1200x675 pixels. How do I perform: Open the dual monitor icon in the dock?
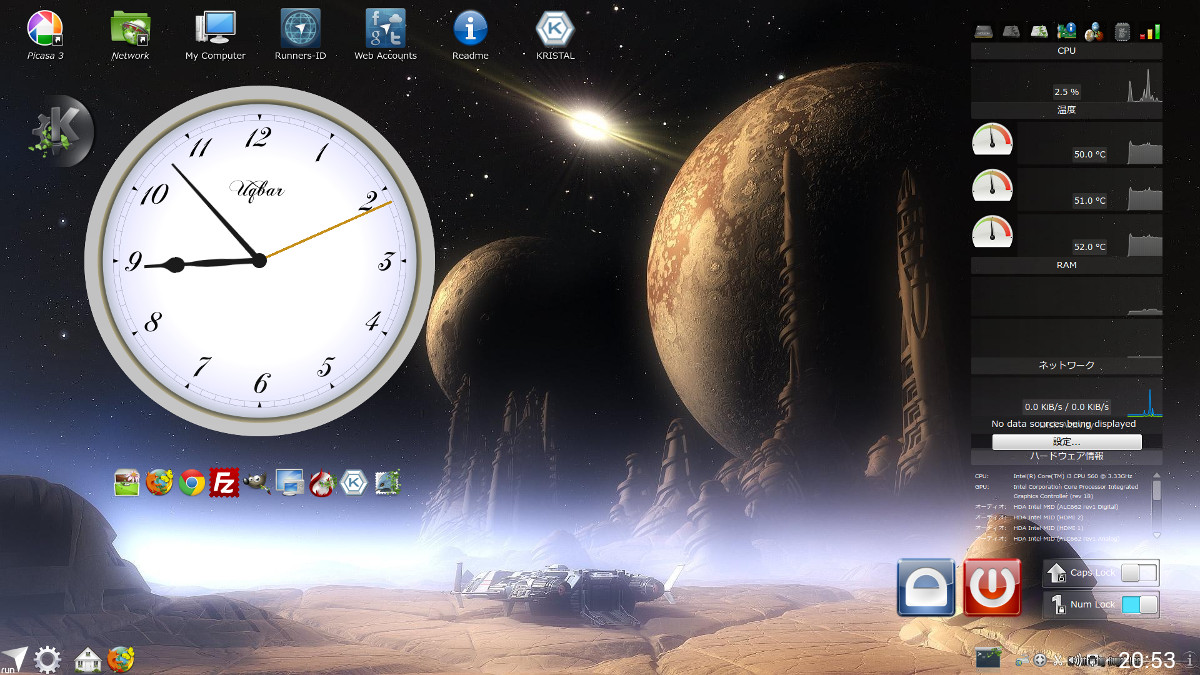coord(290,483)
